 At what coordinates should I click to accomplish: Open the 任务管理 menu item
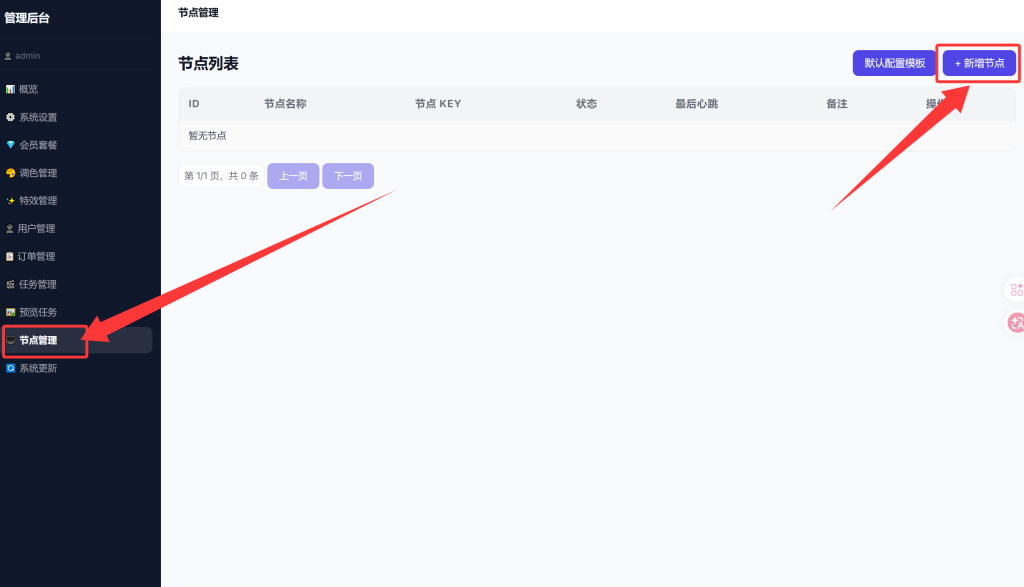[38, 285]
